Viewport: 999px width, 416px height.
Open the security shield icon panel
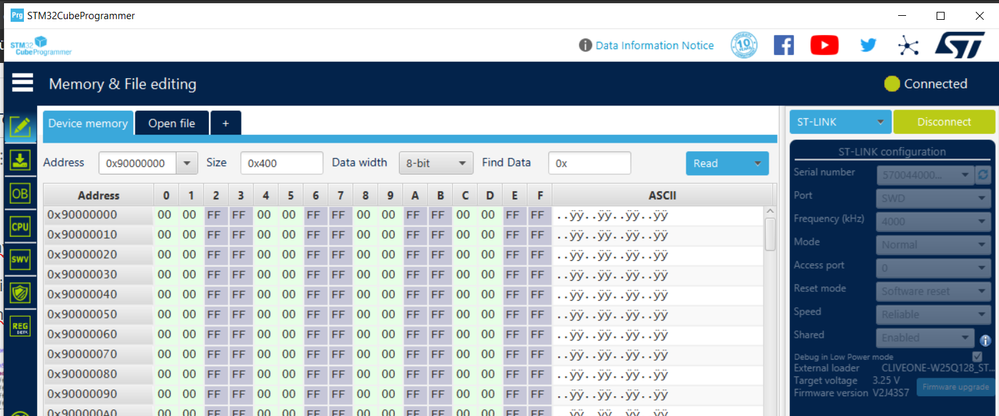(20, 293)
